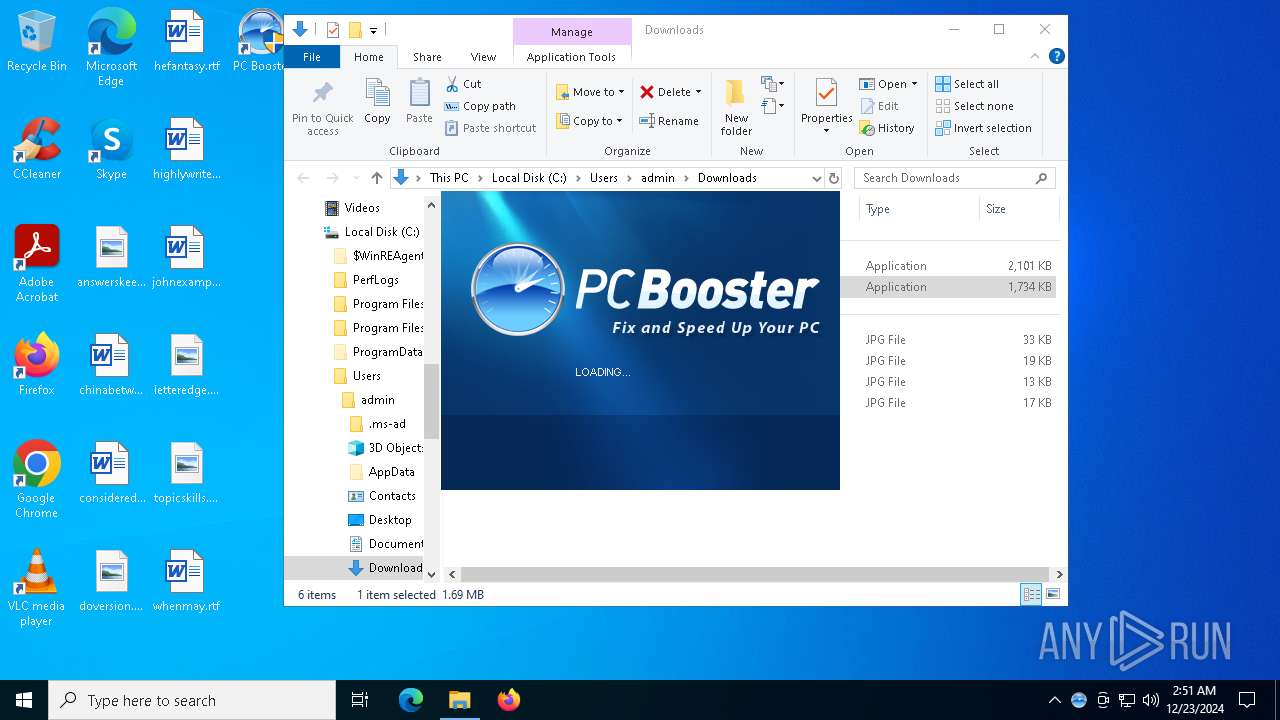Screen dimensions: 1280x720
Task: Expand the Delete dropdown arrow
Action: [698, 92]
